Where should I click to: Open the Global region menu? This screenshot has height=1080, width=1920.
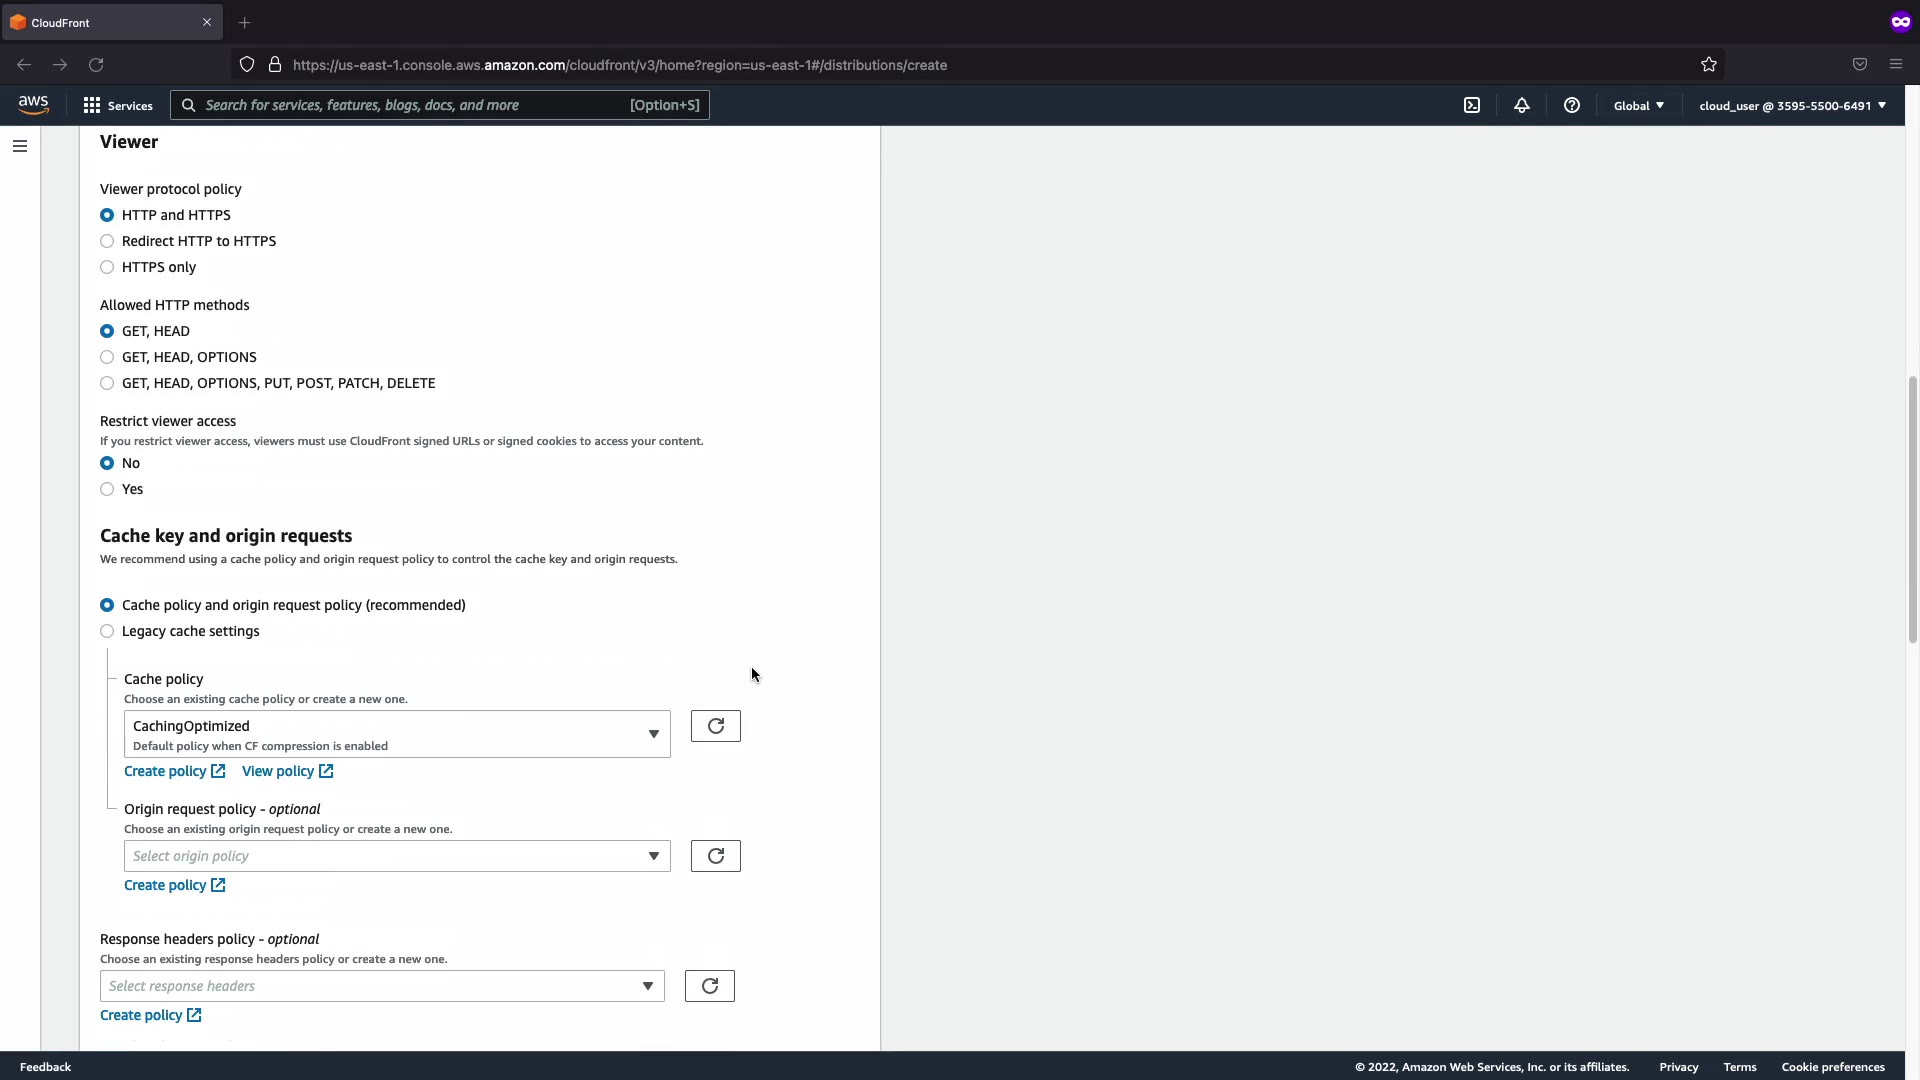coord(1638,105)
